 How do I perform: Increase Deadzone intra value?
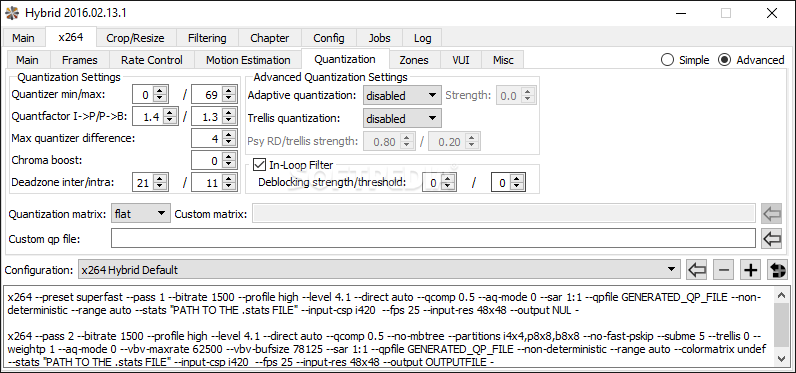coord(228,179)
